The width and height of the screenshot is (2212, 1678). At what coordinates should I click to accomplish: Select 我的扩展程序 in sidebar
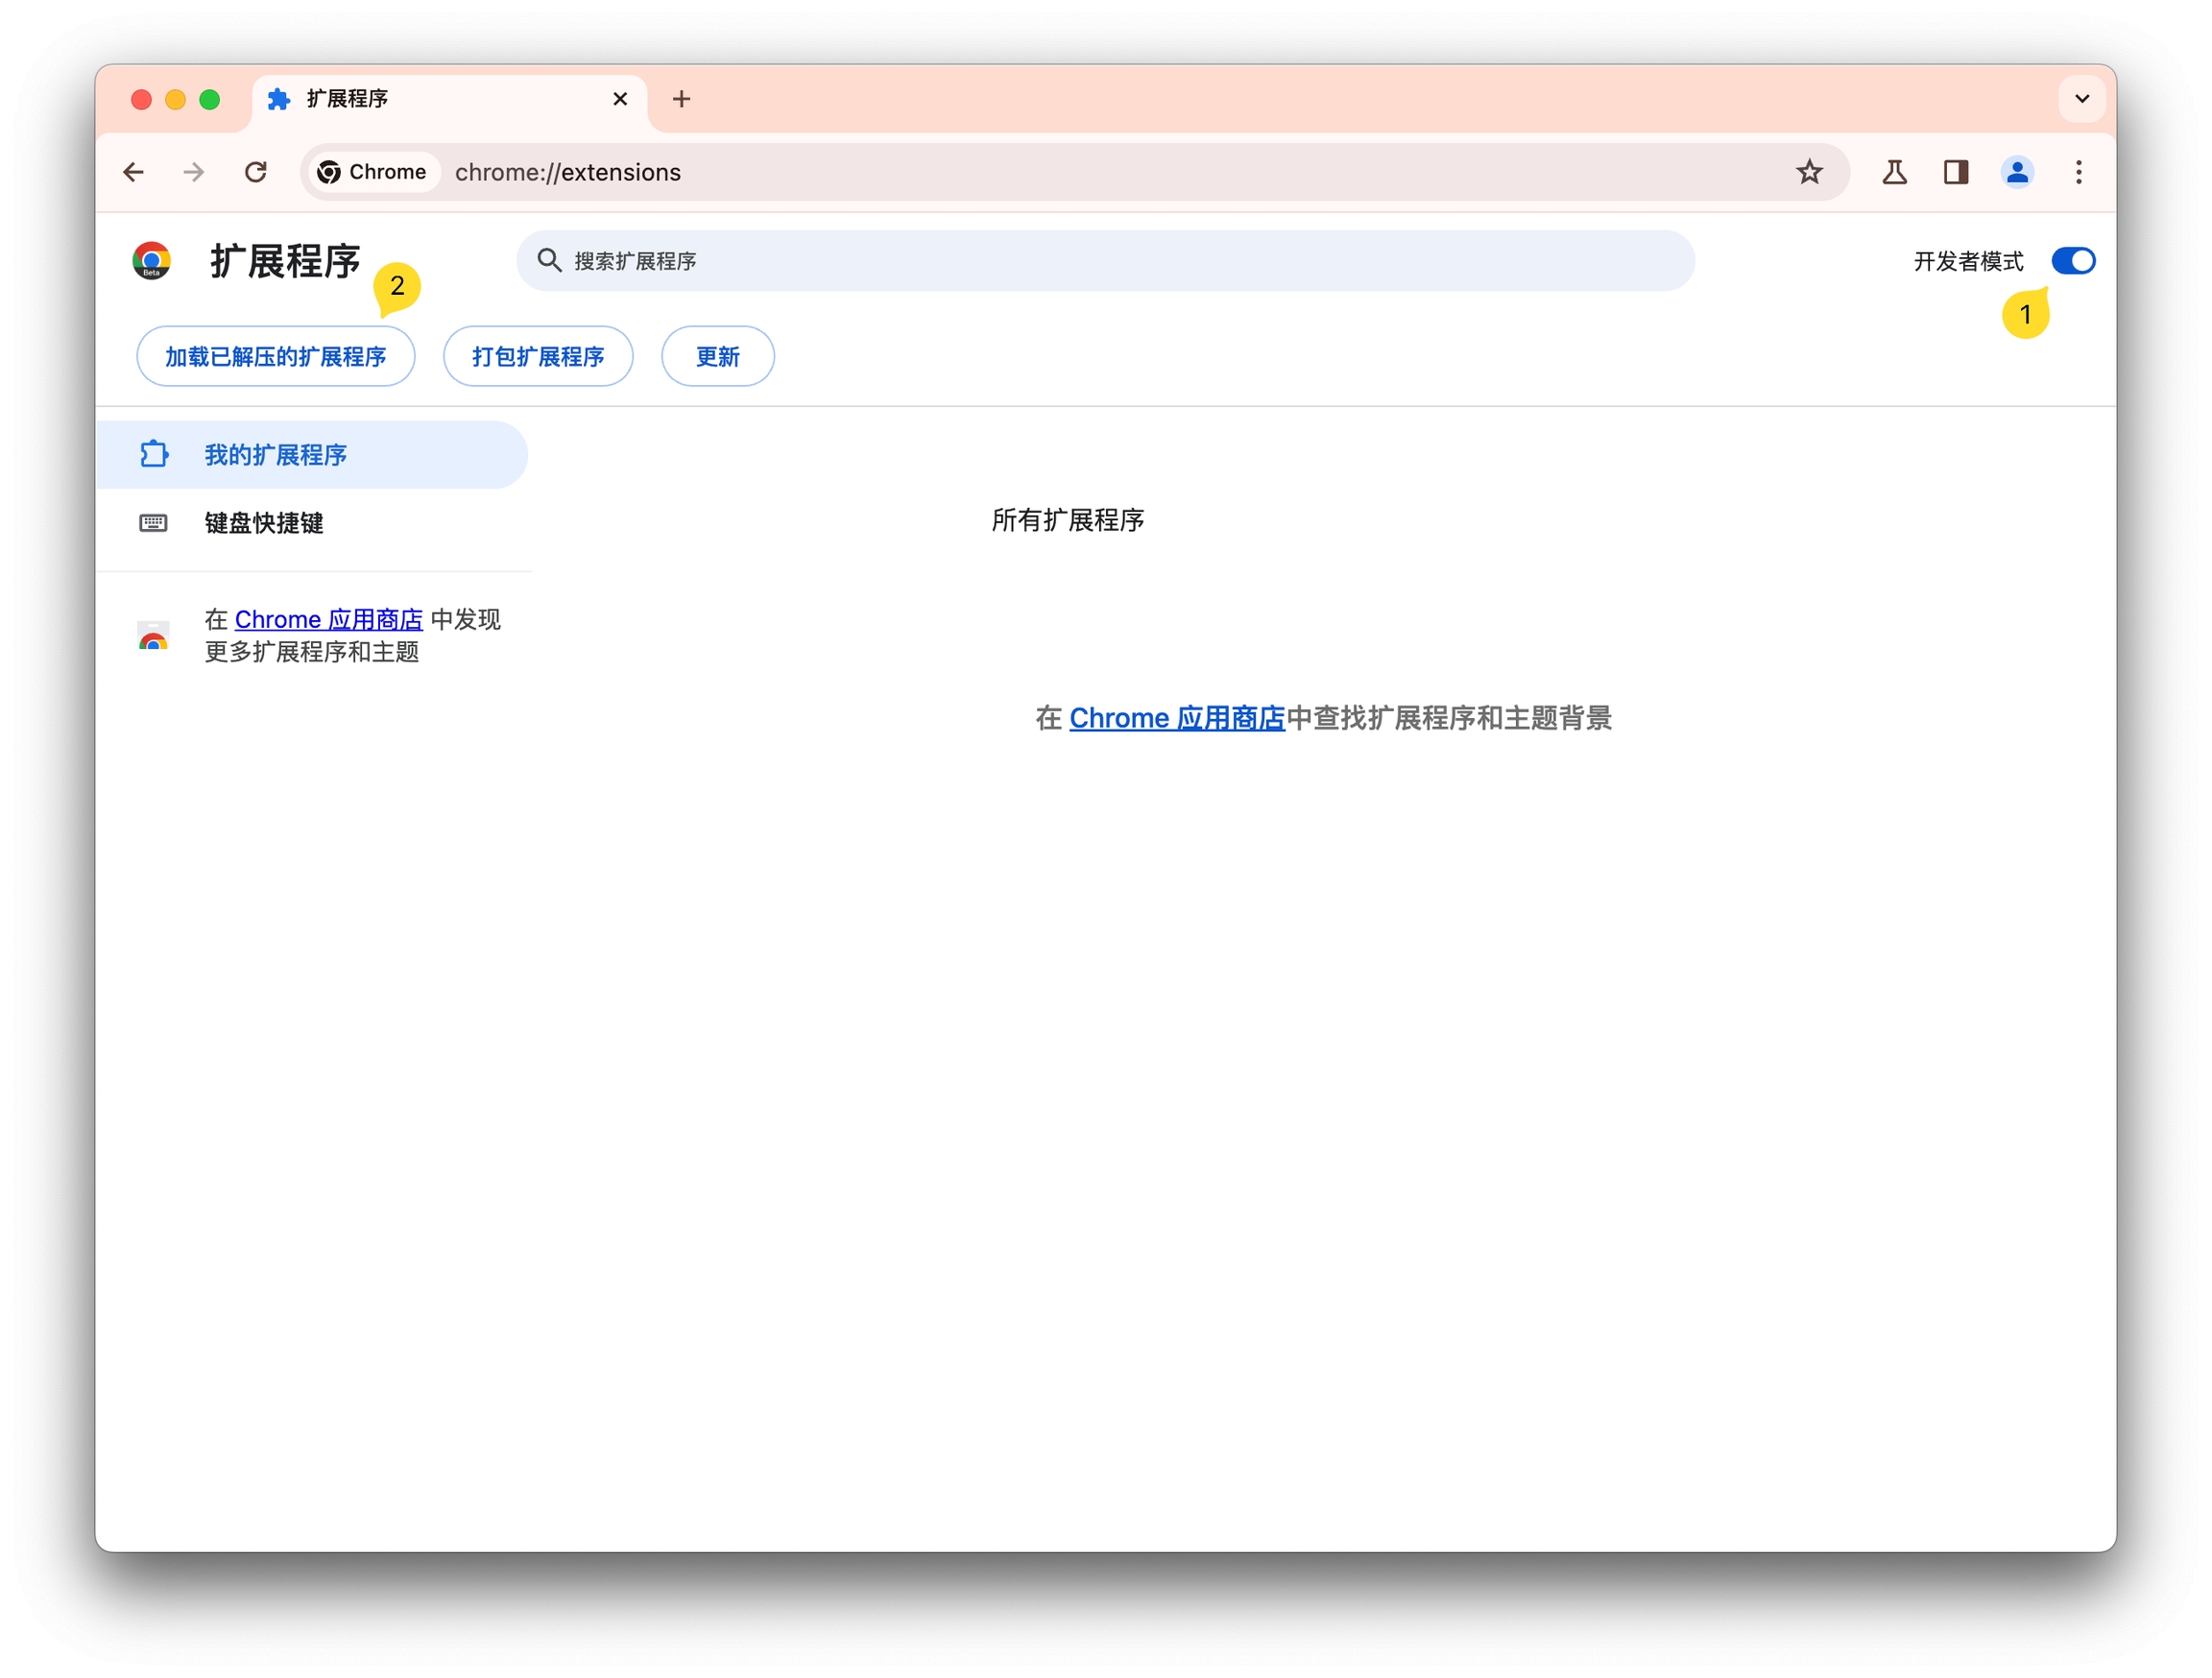(x=275, y=455)
